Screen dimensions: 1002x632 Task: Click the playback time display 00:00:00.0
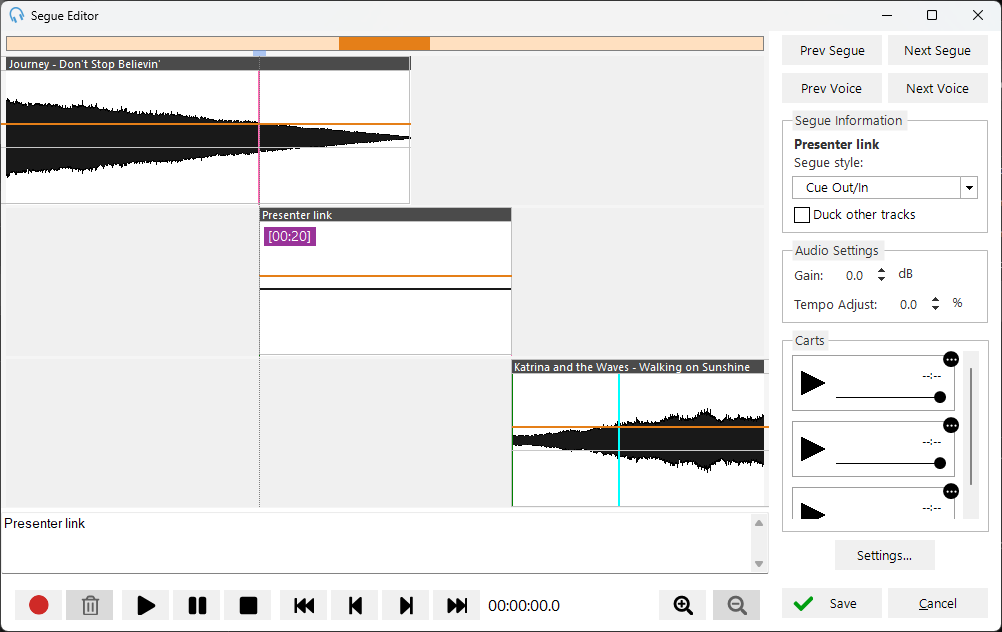coord(524,606)
